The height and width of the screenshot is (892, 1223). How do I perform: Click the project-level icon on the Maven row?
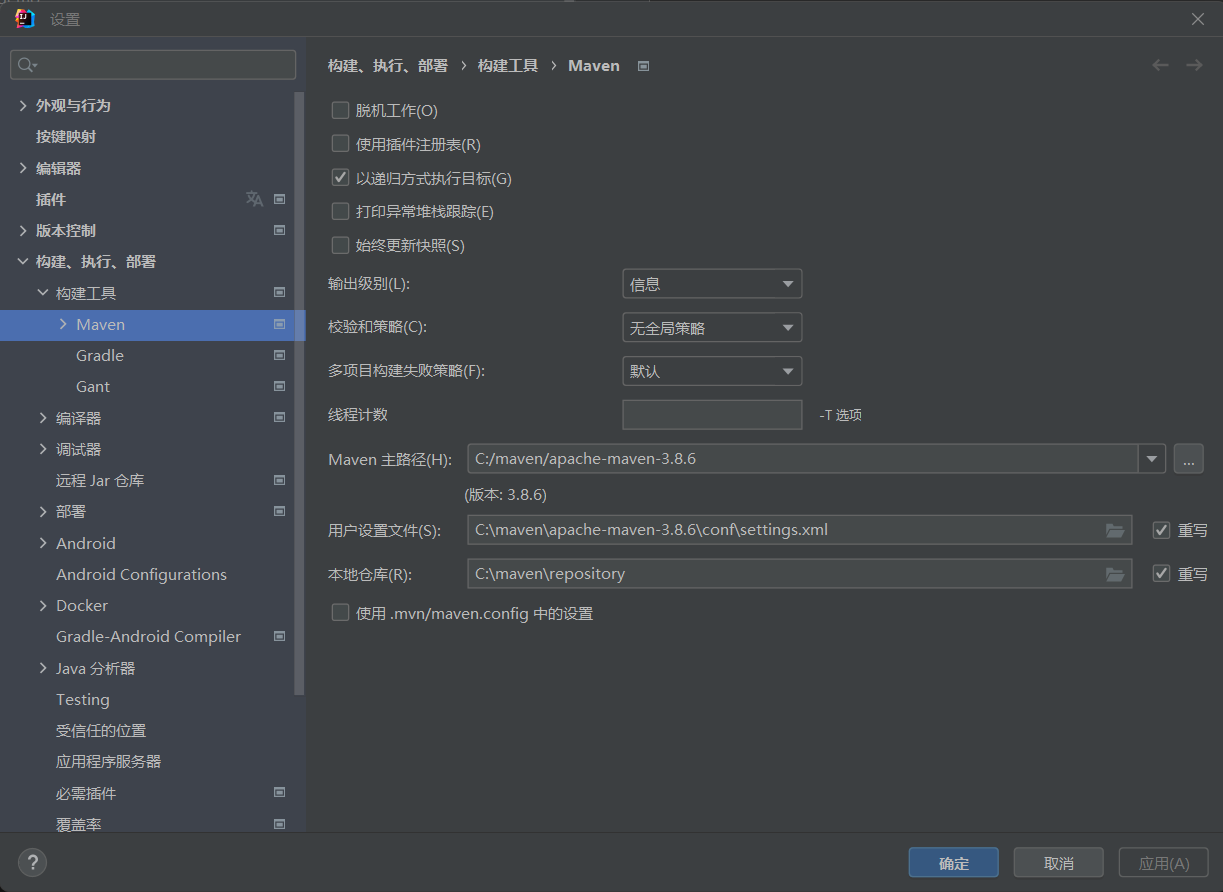280,324
